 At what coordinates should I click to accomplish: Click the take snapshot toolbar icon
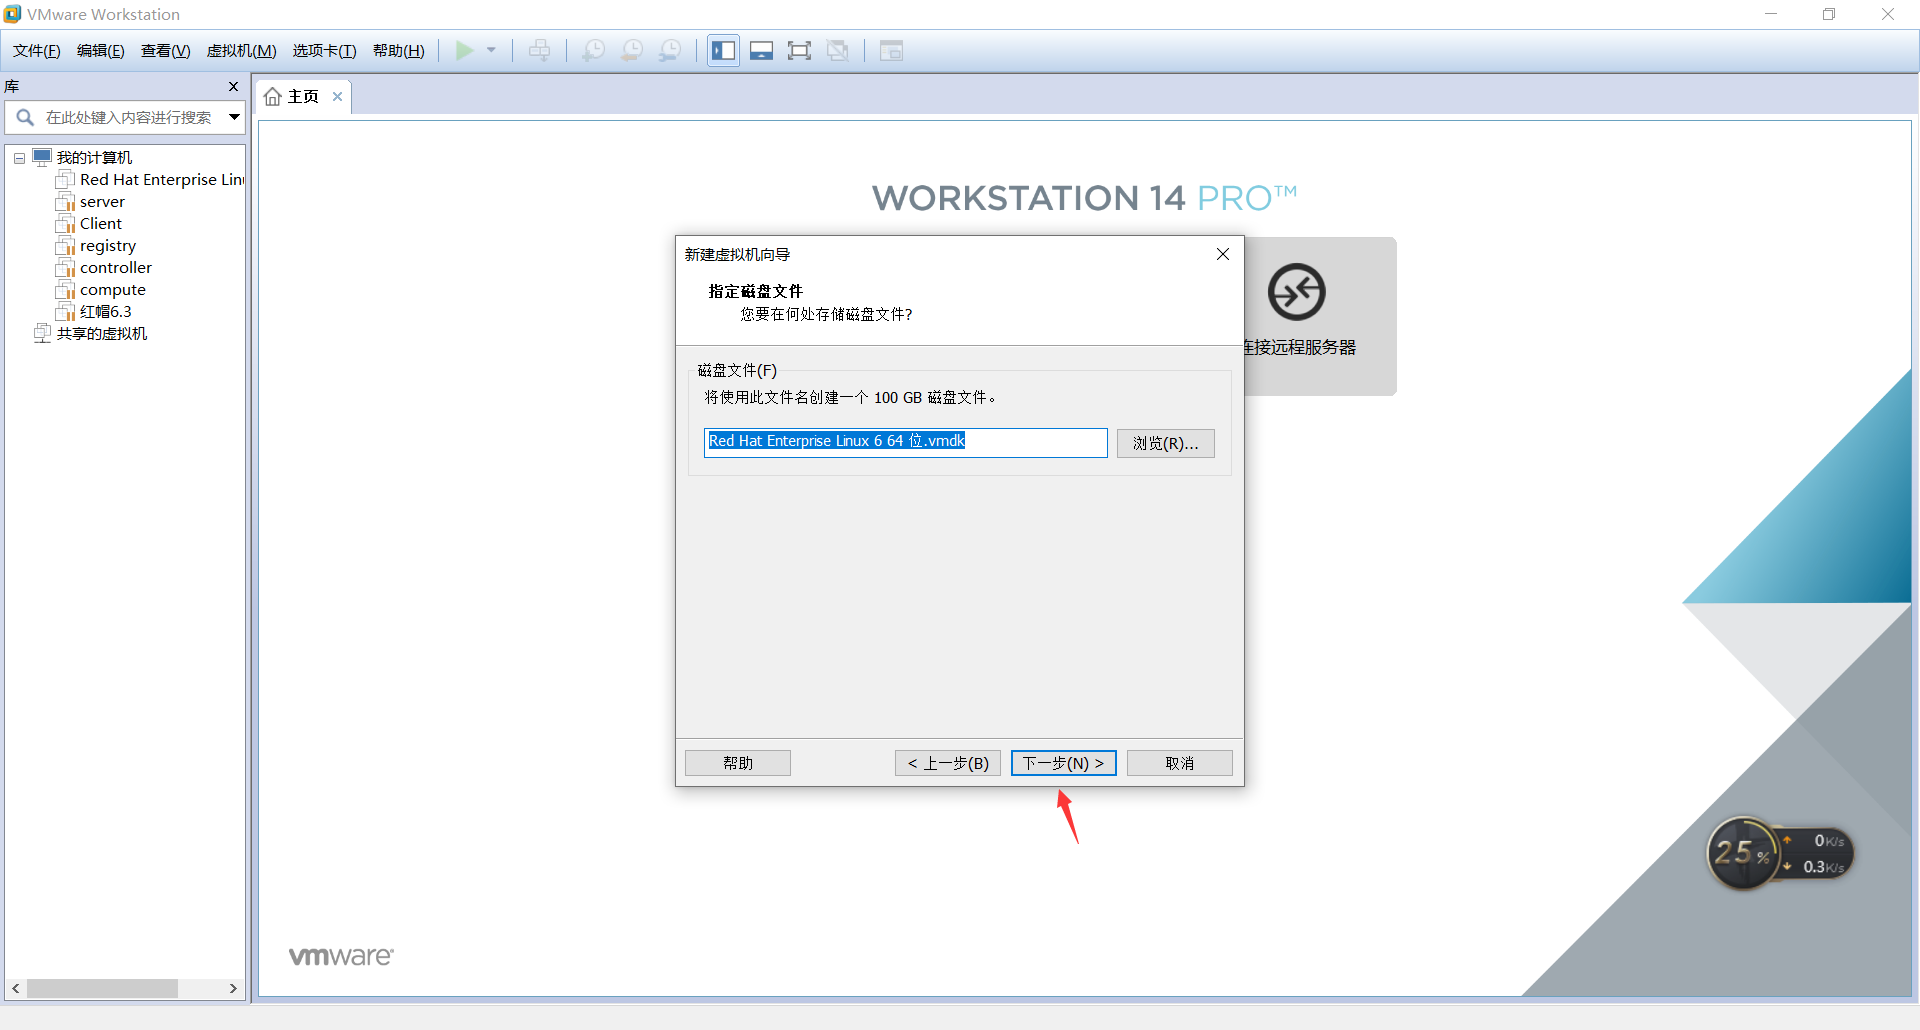click(x=594, y=50)
